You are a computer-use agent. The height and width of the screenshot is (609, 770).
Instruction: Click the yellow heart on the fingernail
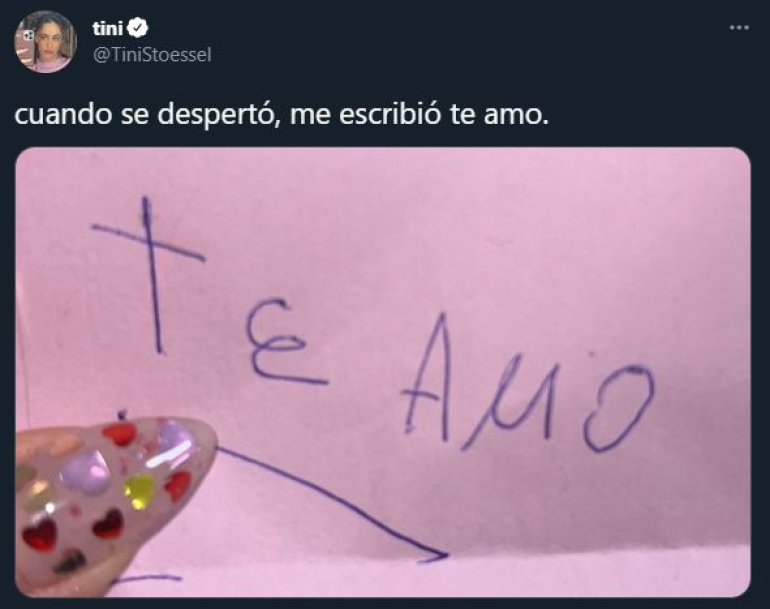(x=139, y=492)
